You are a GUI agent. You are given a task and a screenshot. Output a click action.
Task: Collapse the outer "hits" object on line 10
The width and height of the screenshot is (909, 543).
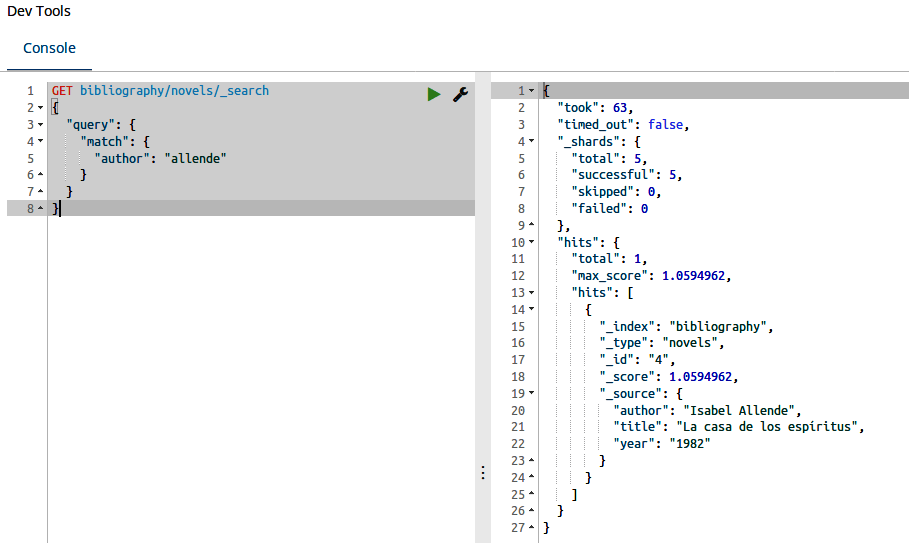click(x=531, y=243)
